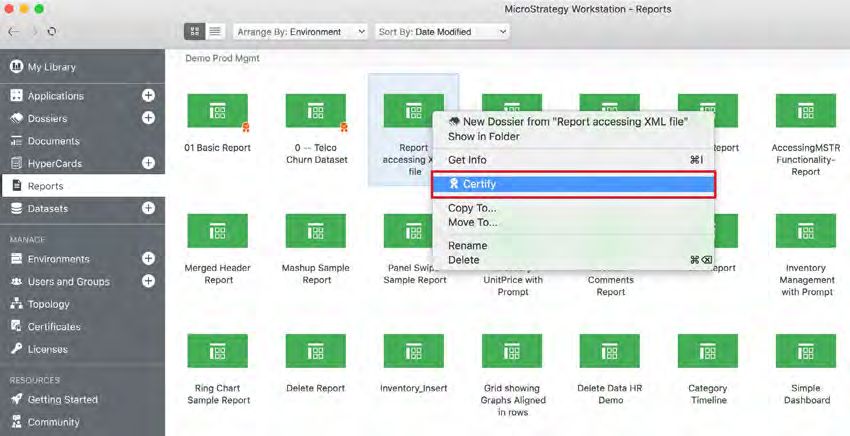
Task: Click the forward navigation arrow
Action: tap(35, 31)
